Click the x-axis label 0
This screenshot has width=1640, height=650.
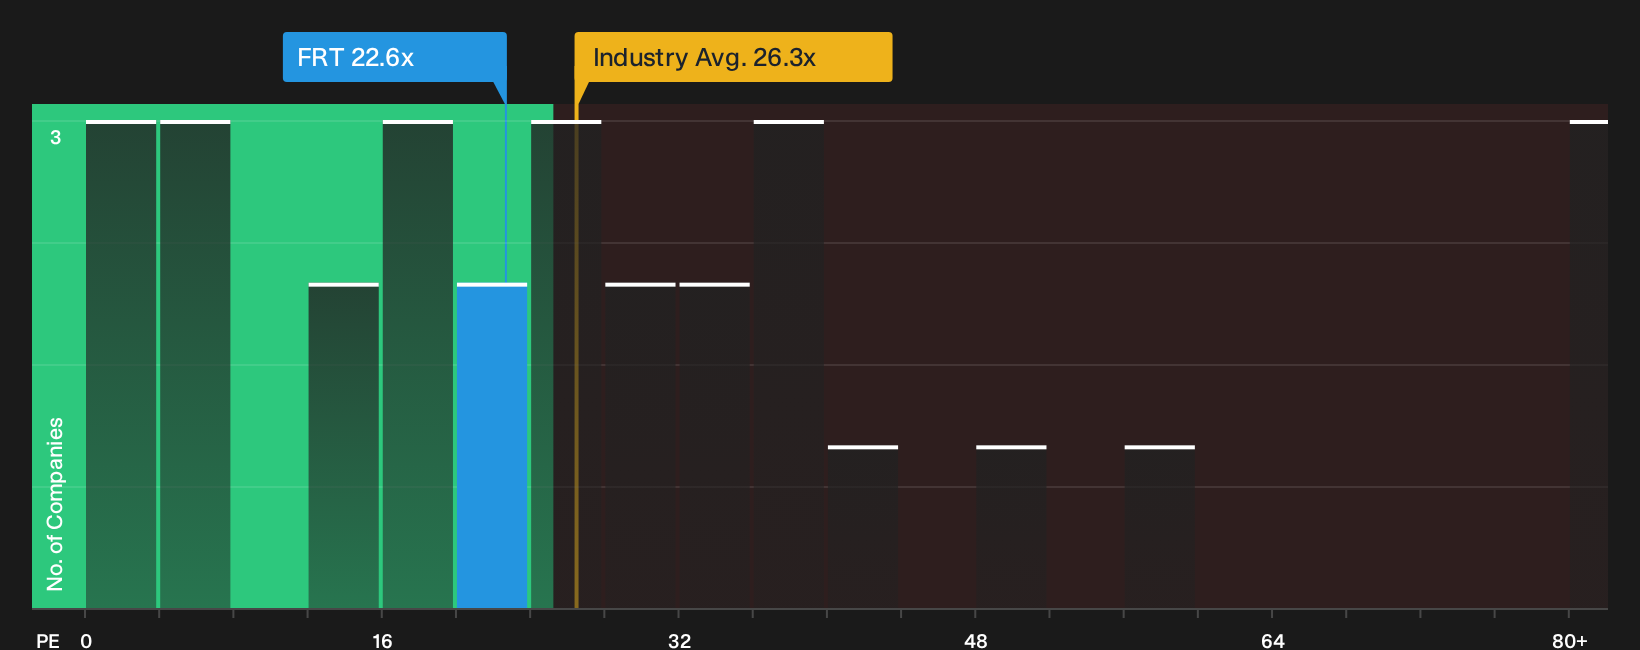point(86,640)
